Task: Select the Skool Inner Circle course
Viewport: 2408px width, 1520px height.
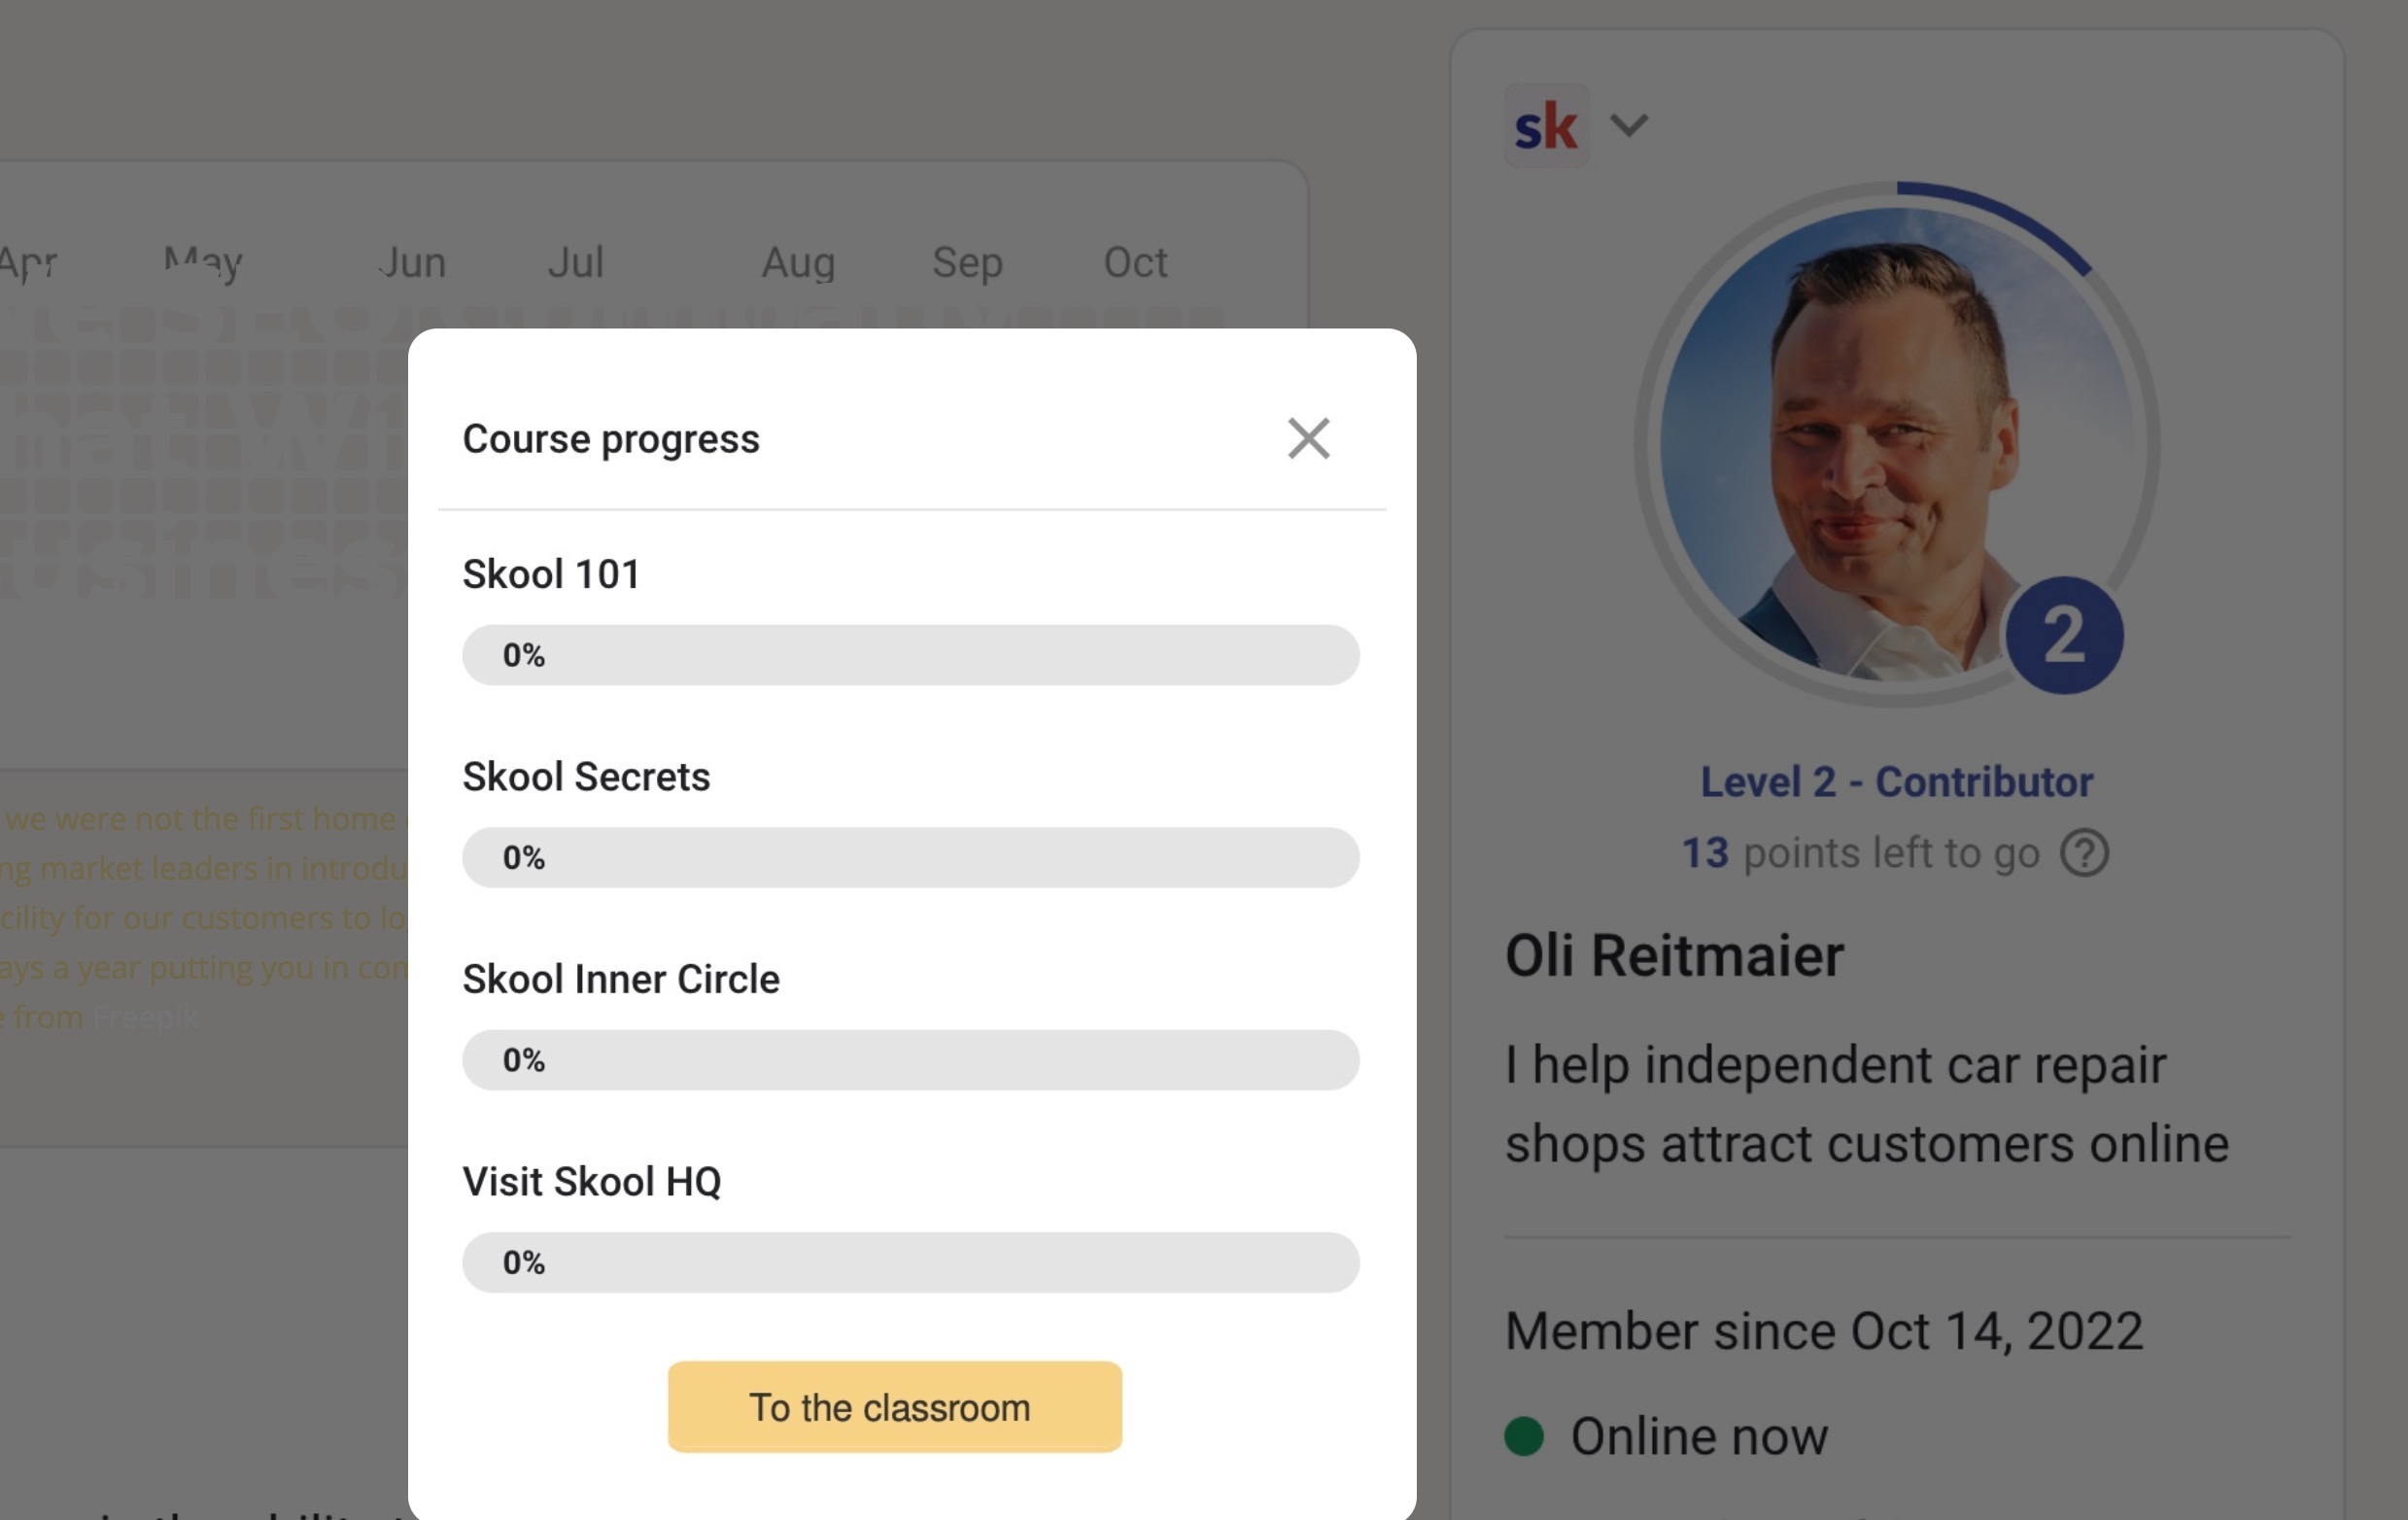Action: coord(620,979)
